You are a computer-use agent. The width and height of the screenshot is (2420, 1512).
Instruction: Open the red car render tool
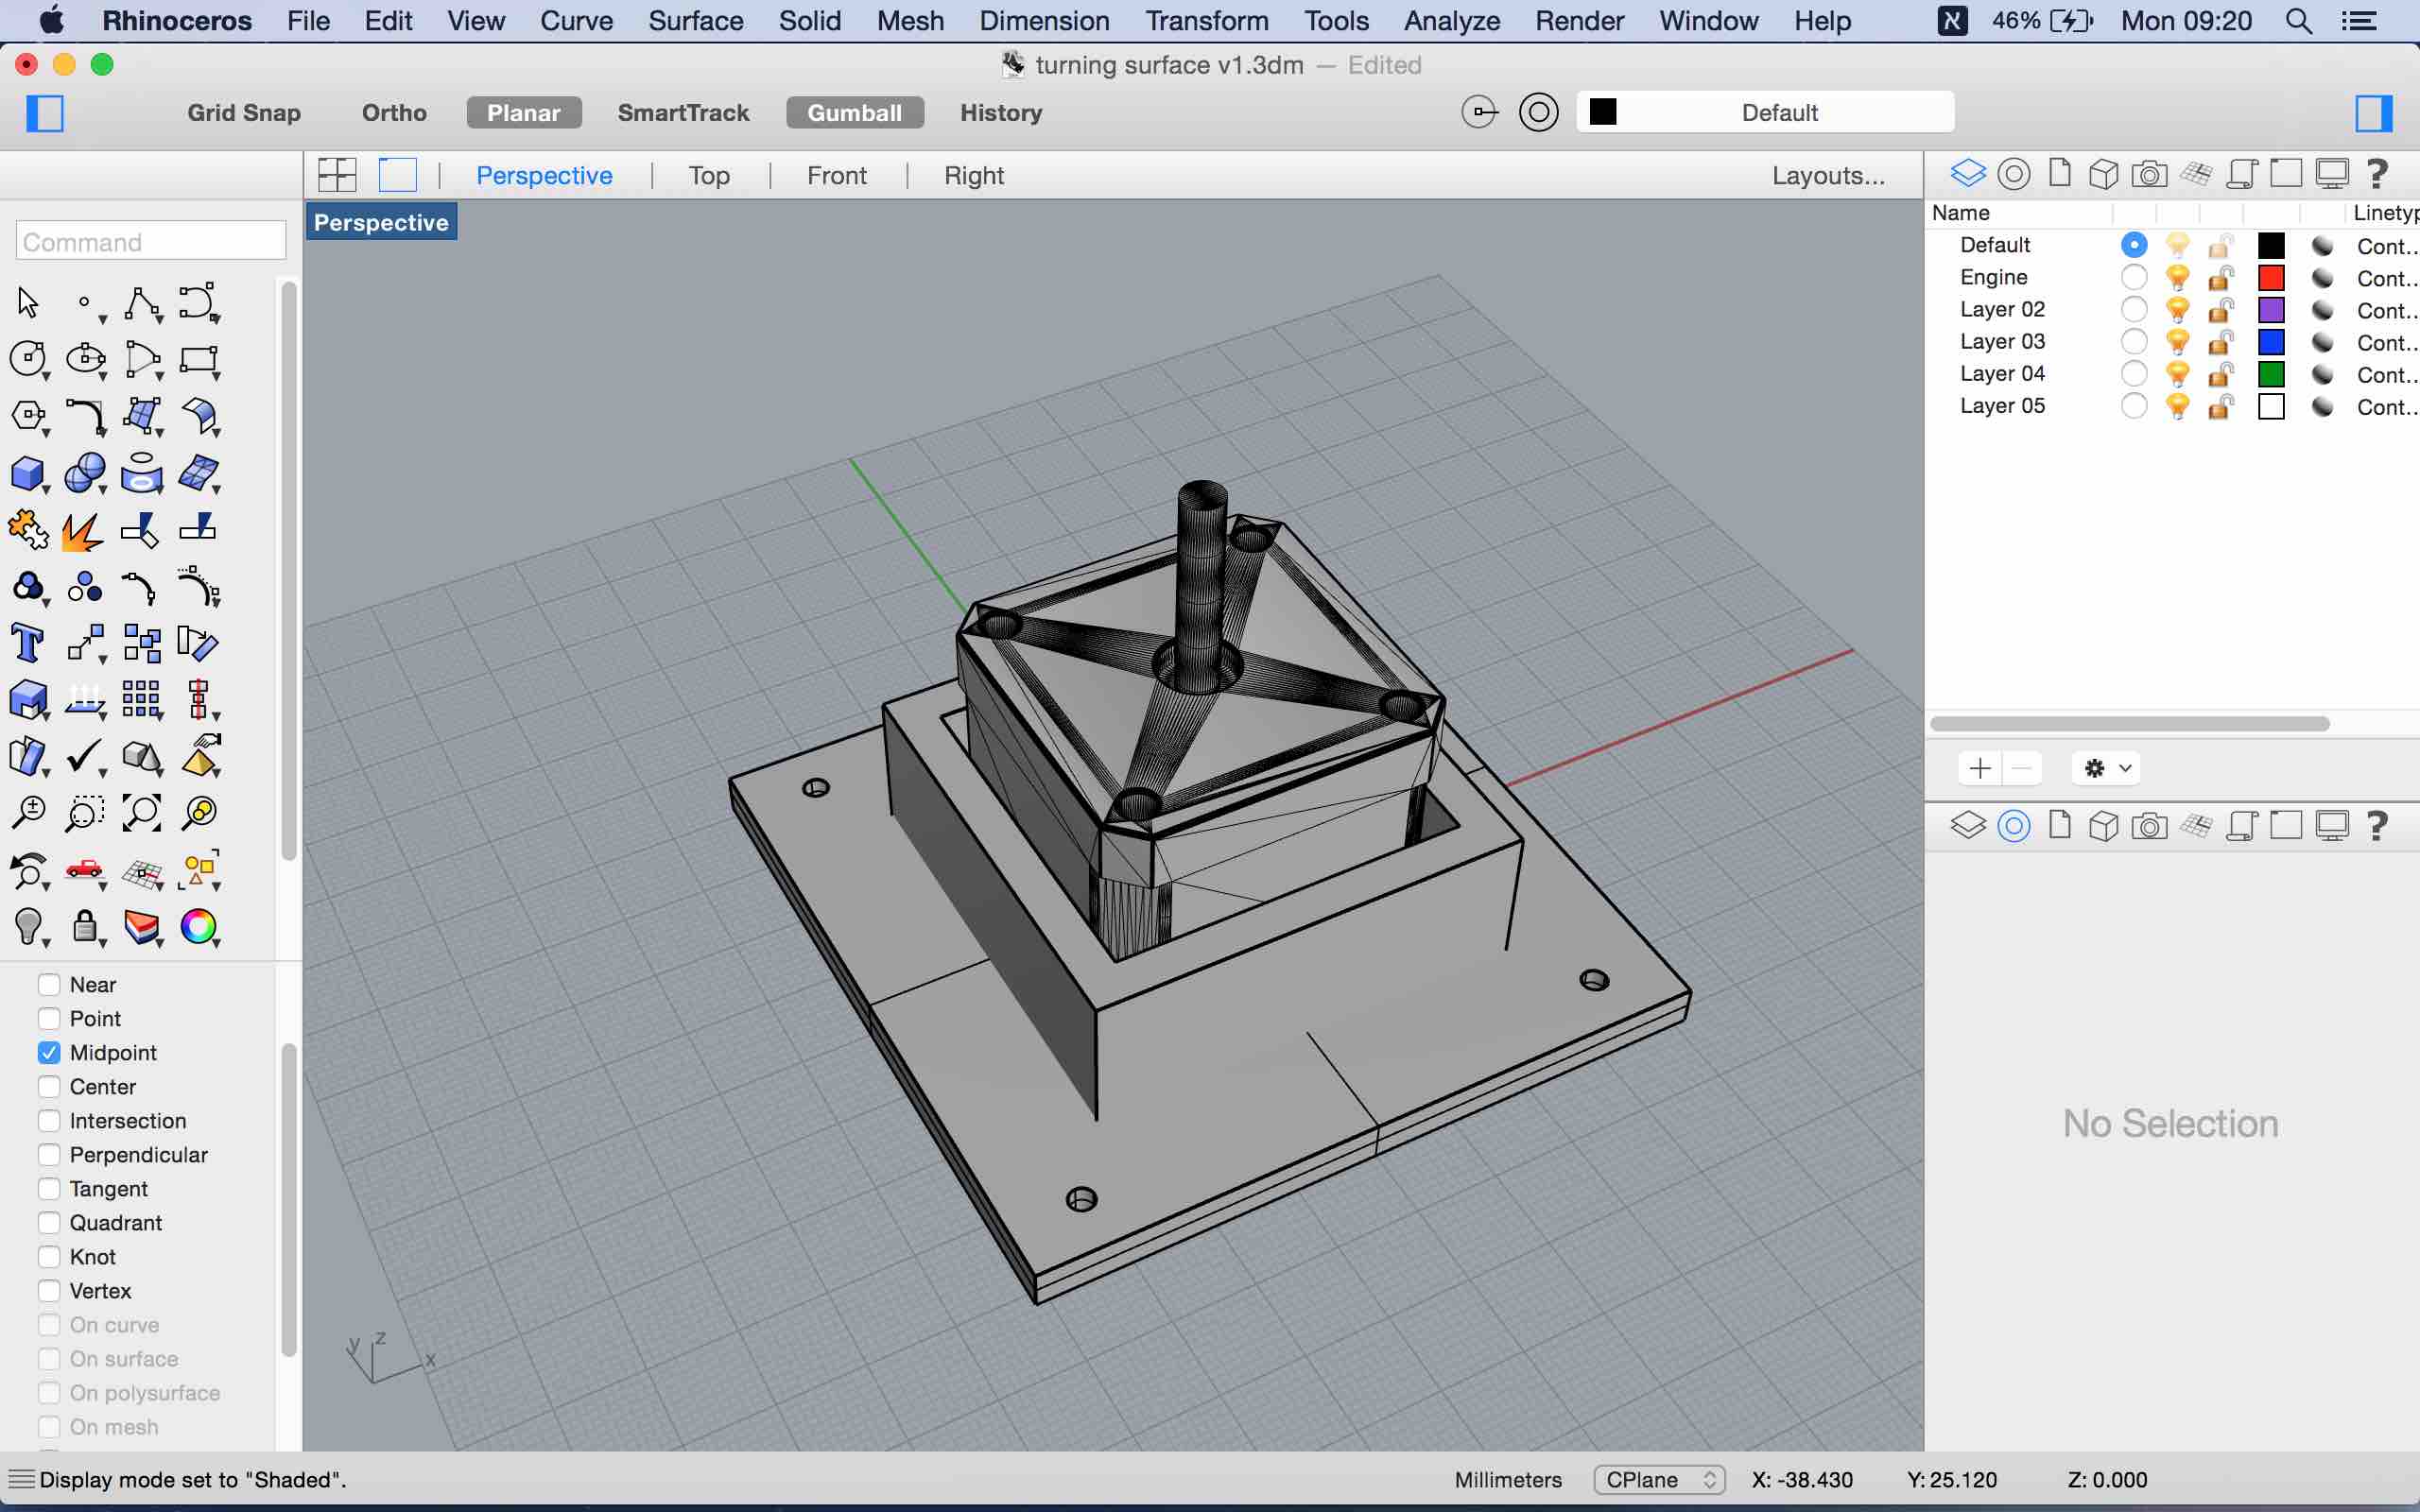pyautogui.click(x=86, y=870)
